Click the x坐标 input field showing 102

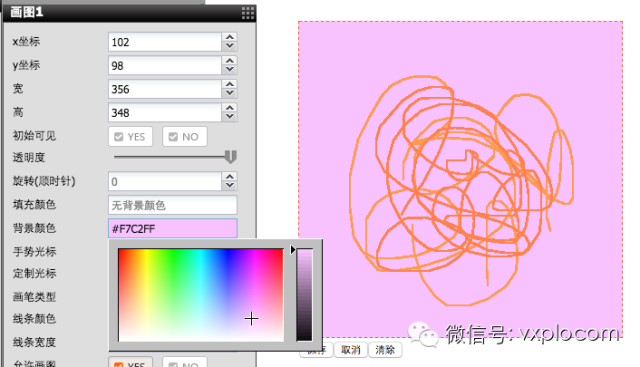click(165, 42)
